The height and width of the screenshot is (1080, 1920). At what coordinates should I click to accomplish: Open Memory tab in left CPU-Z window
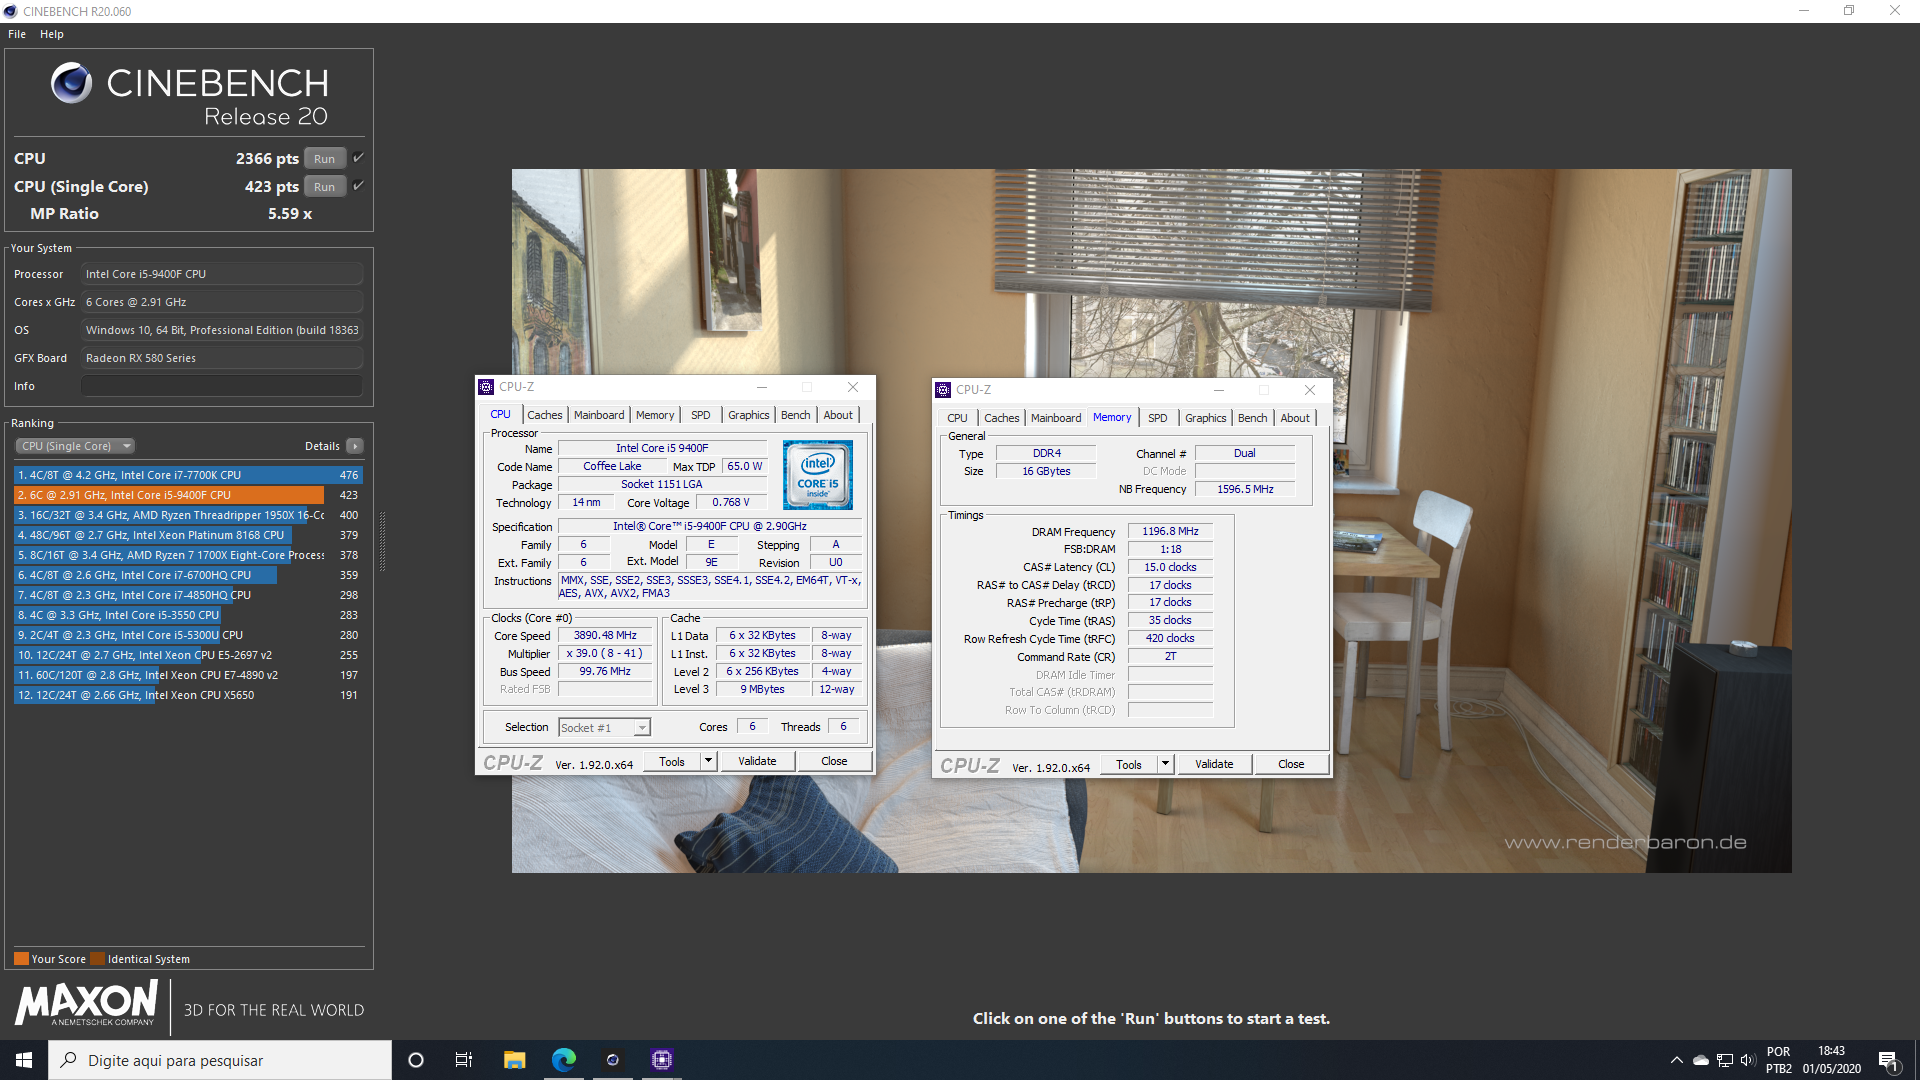pyautogui.click(x=655, y=415)
